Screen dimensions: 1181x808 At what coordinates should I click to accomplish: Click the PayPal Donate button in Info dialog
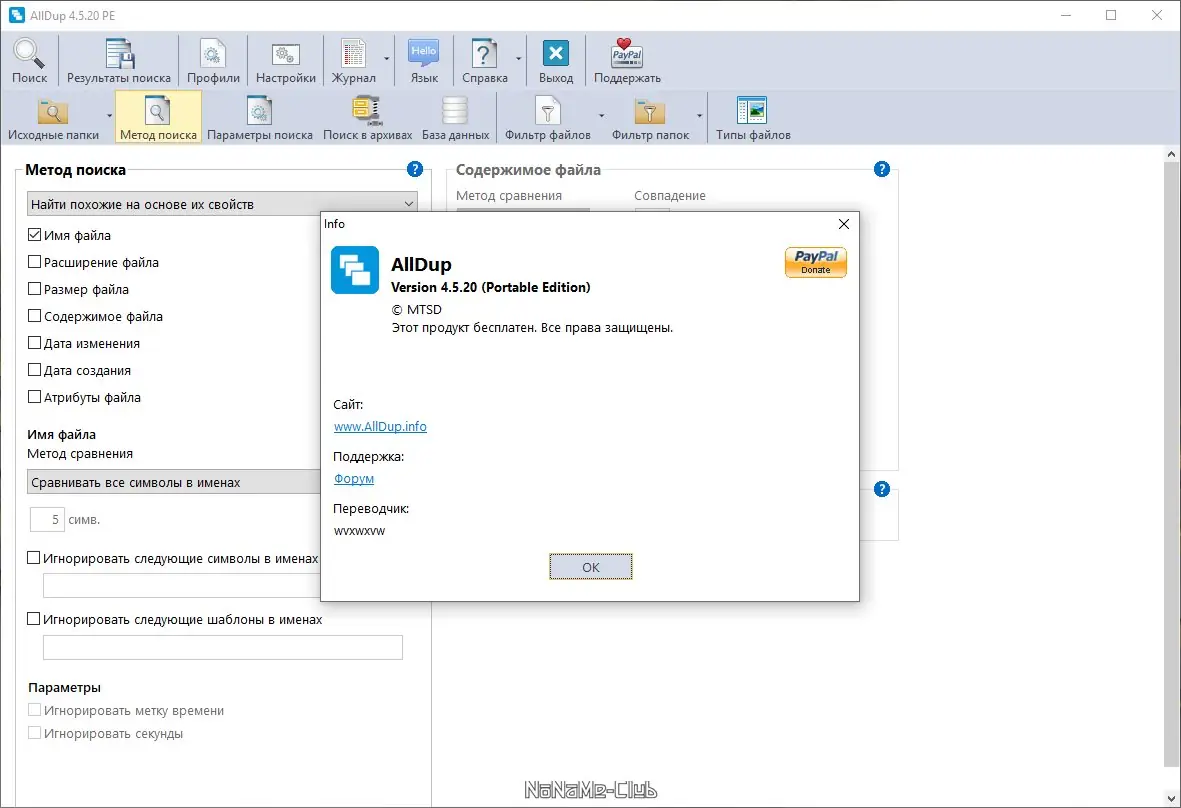pyautogui.click(x=816, y=262)
